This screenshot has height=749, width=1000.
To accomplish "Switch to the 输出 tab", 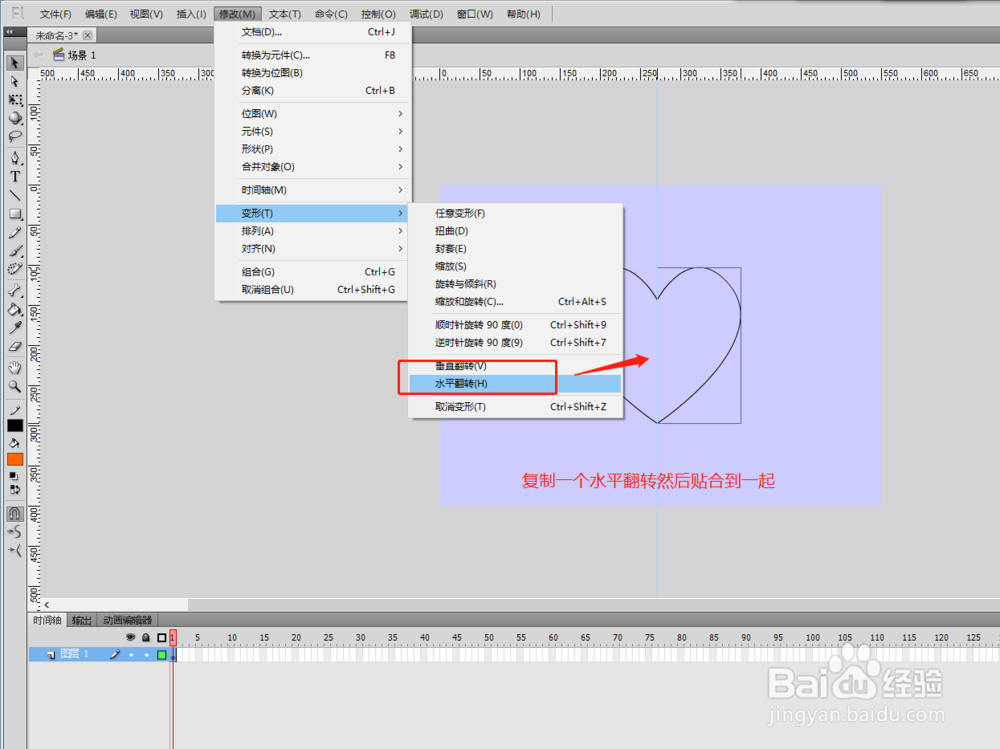I will click(x=82, y=620).
